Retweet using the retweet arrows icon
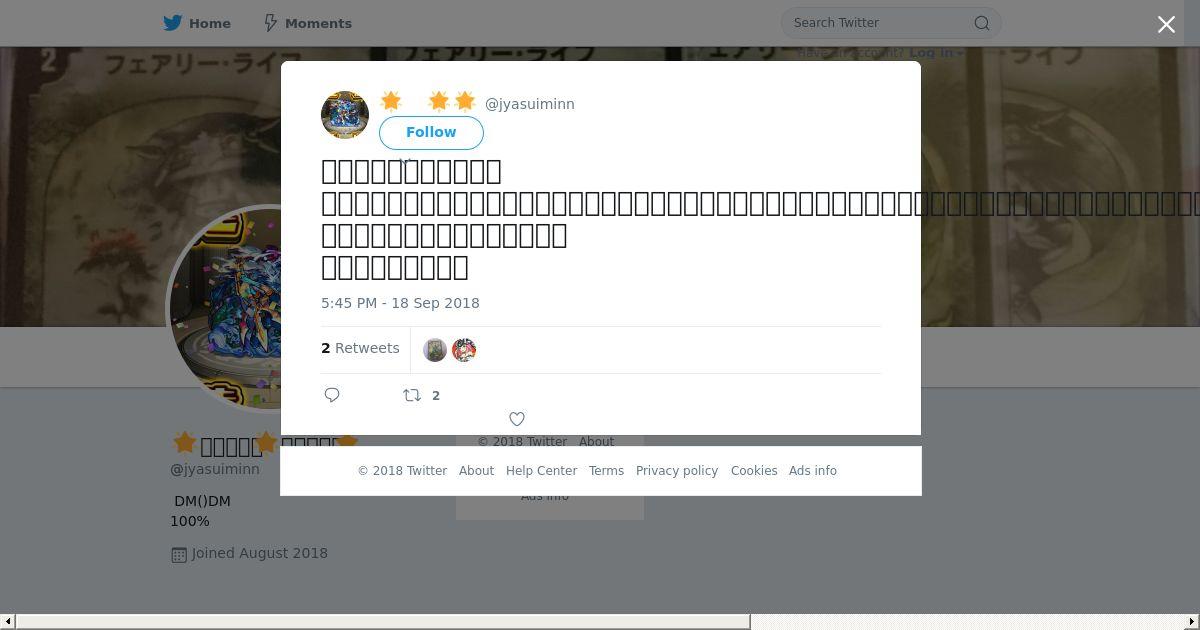This screenshot has width=1200, height=630. tap(412, 395)
